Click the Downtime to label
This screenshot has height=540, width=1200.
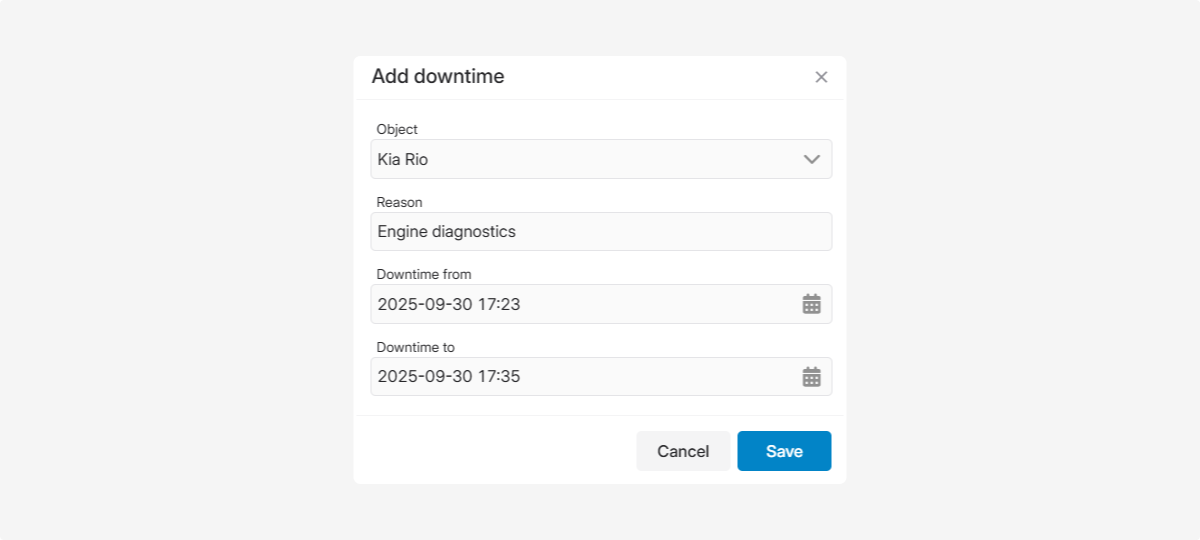click(x=415, y=347)
